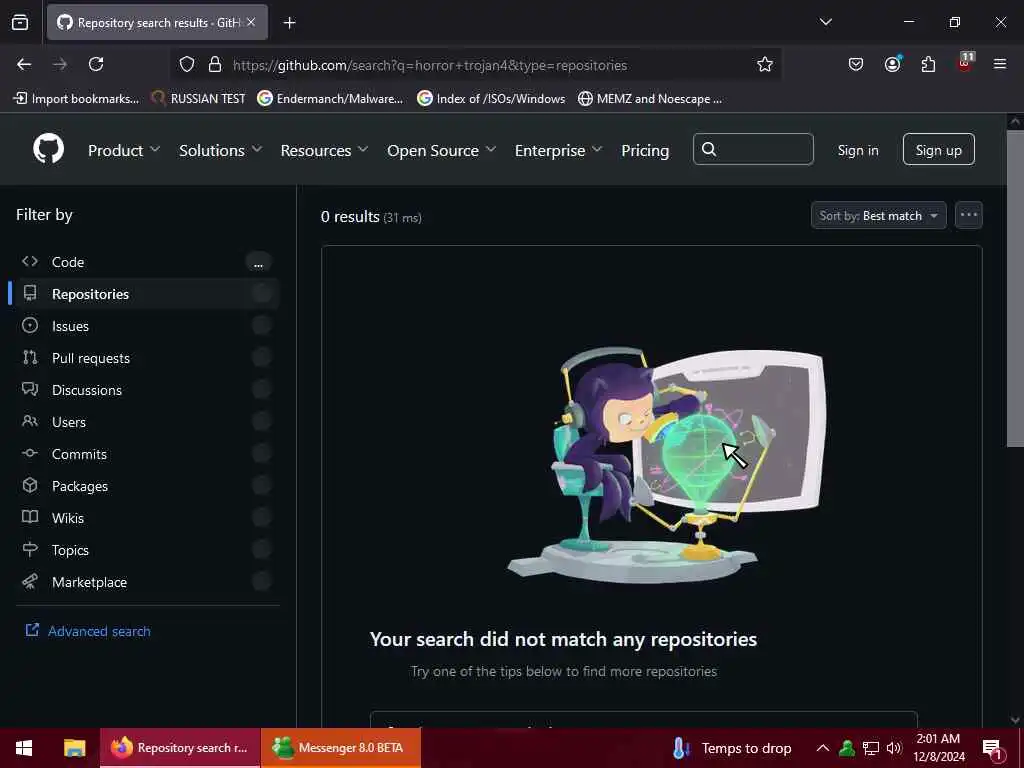Open the Firefox account icon

(892, 64)
